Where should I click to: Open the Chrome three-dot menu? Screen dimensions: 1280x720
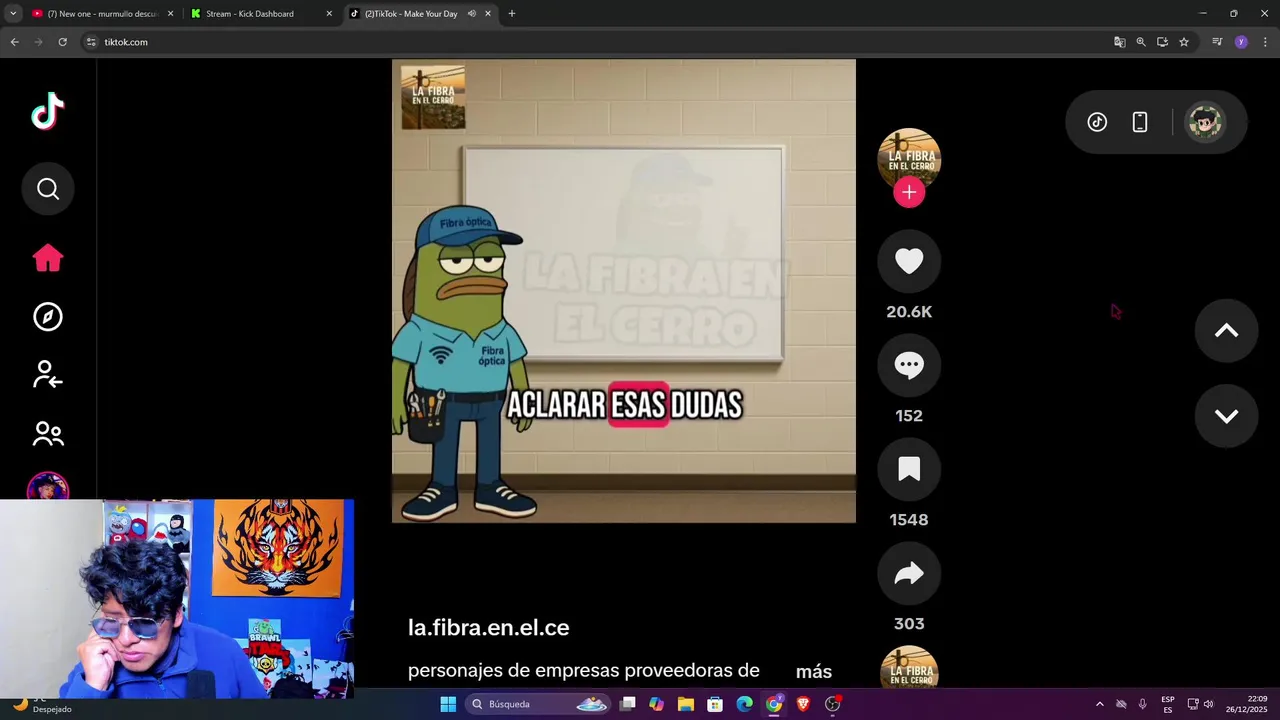[x=1265, y=42]
